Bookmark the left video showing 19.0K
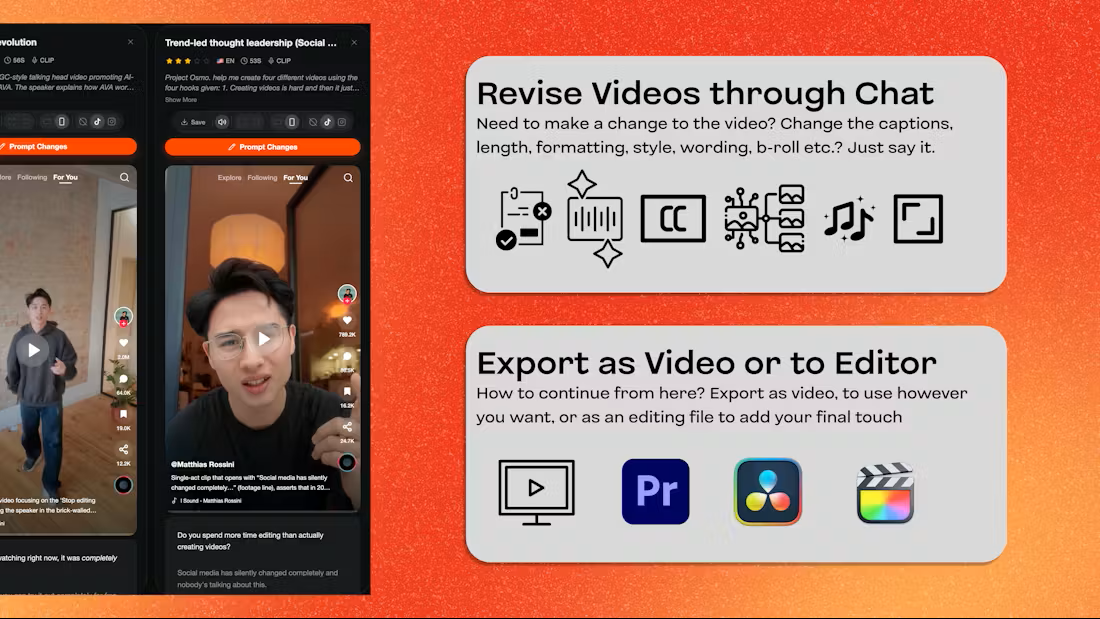The width and height of the screenshot is (1100, 619). coord(123,414)
